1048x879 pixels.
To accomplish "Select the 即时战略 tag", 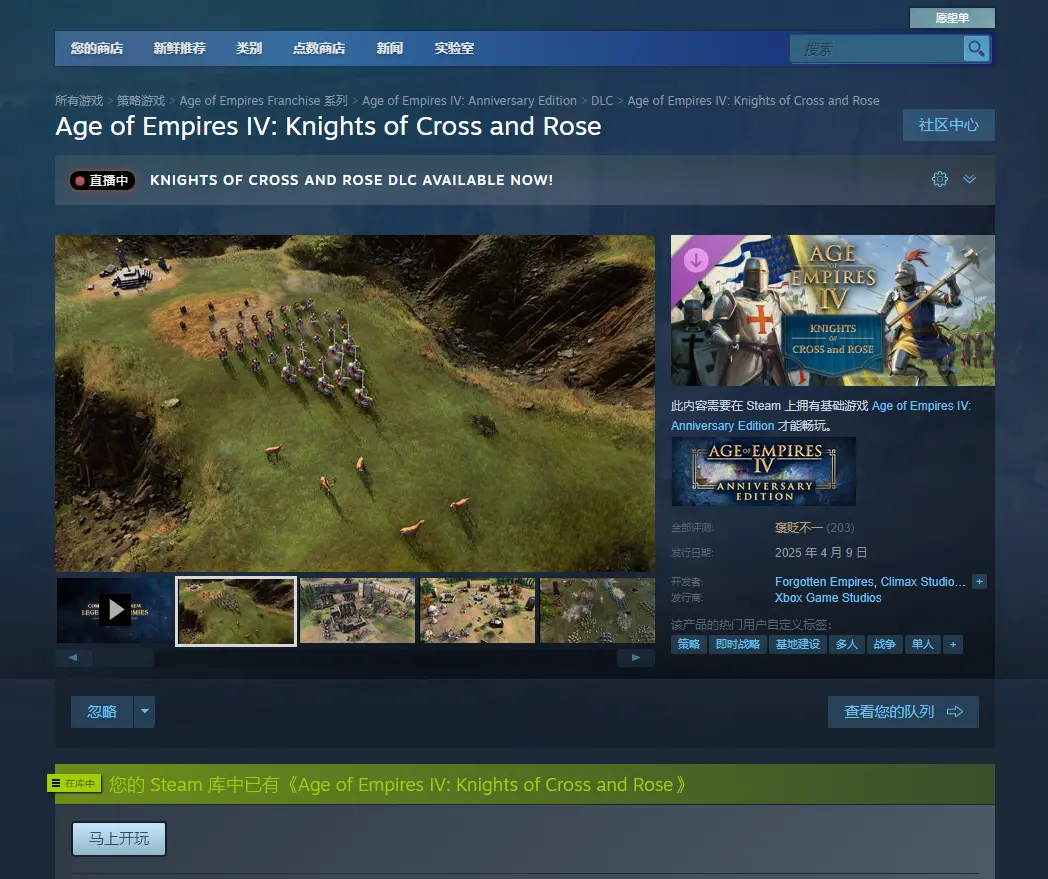I will point(737,644).
